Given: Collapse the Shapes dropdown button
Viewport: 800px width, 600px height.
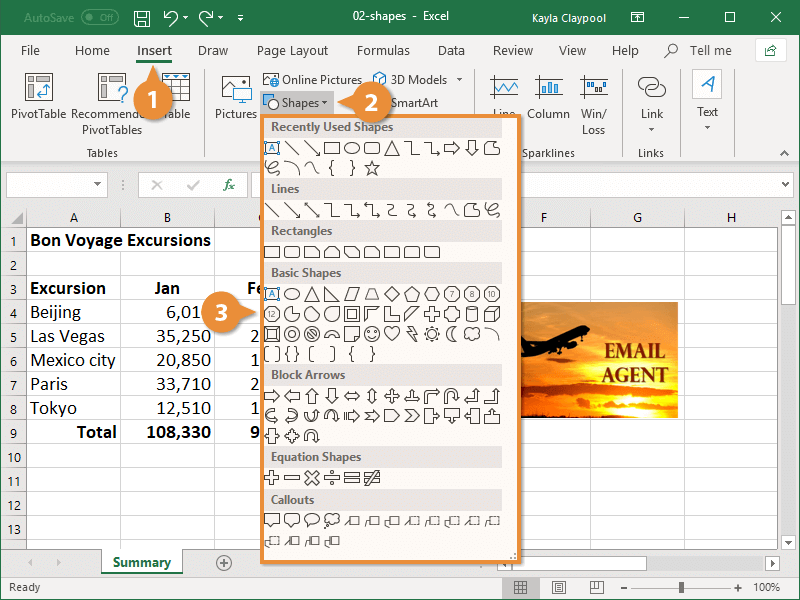Looking at the screenshot, I should click(x=294, y=103).
